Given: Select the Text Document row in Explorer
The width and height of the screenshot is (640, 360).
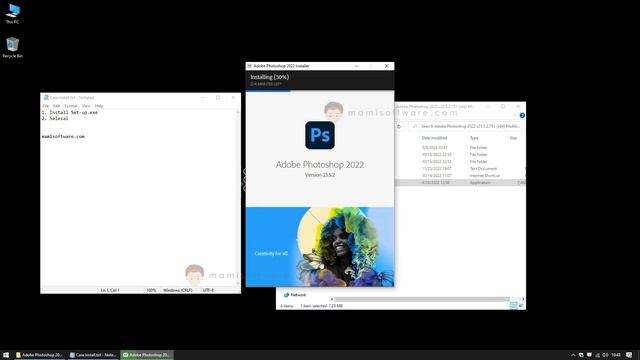Looking at the screenshot, I should 460,169.
